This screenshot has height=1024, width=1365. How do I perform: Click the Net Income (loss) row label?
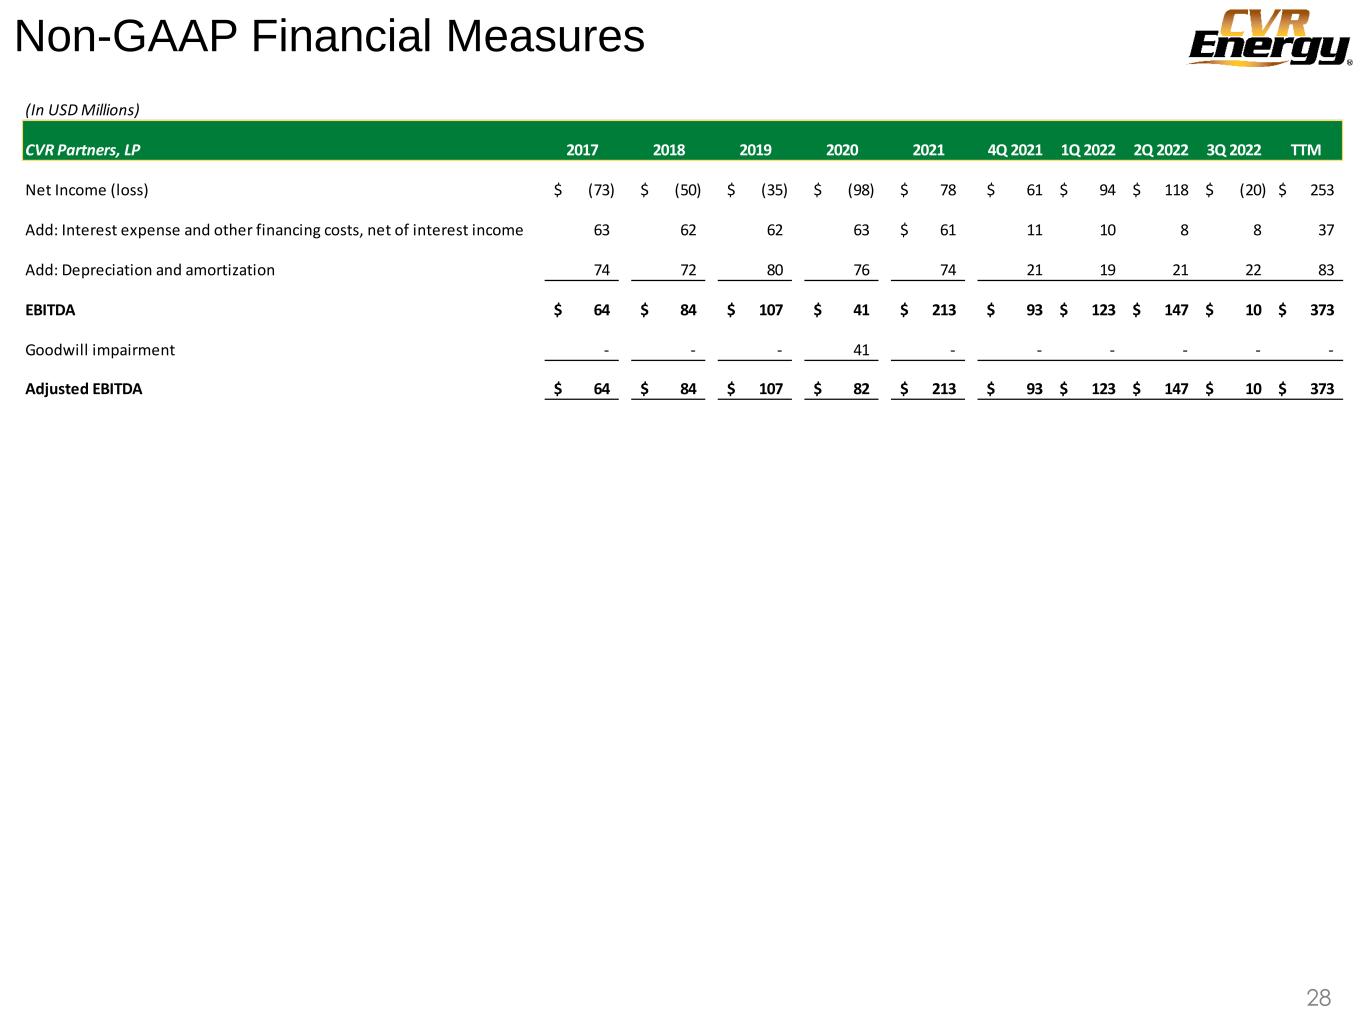pos(87,190)
